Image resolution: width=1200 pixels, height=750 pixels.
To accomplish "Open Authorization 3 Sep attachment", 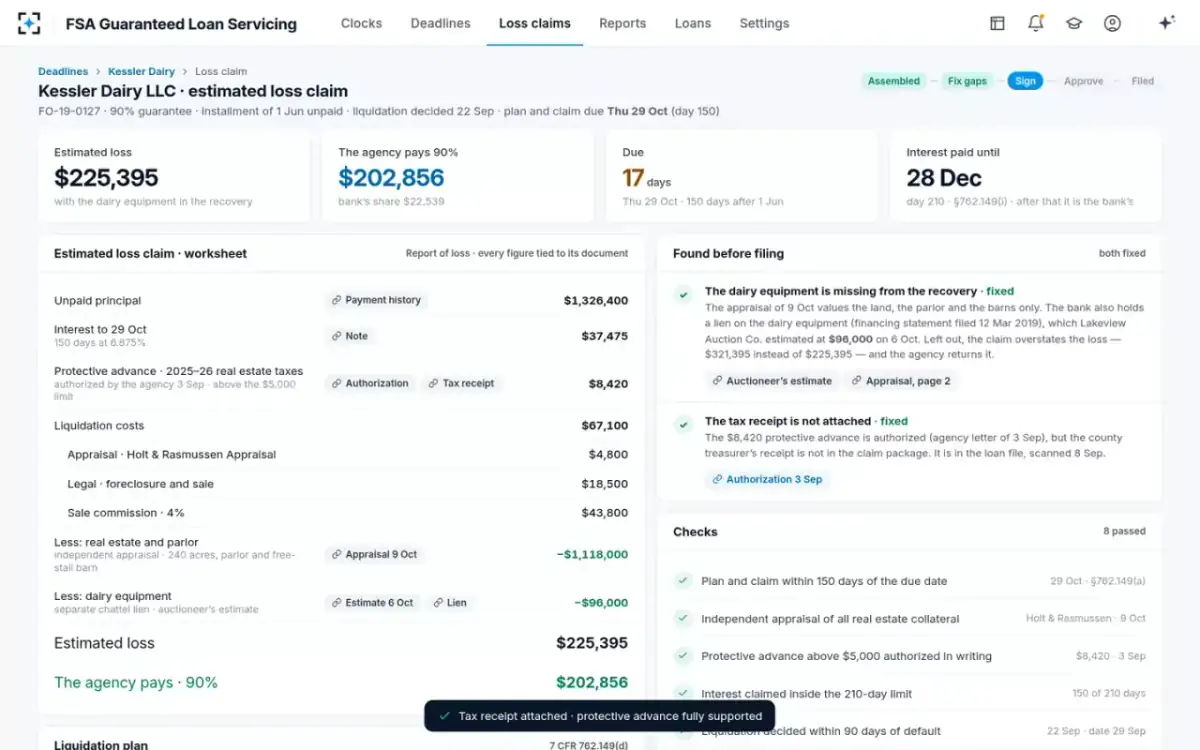I will 767,479.
